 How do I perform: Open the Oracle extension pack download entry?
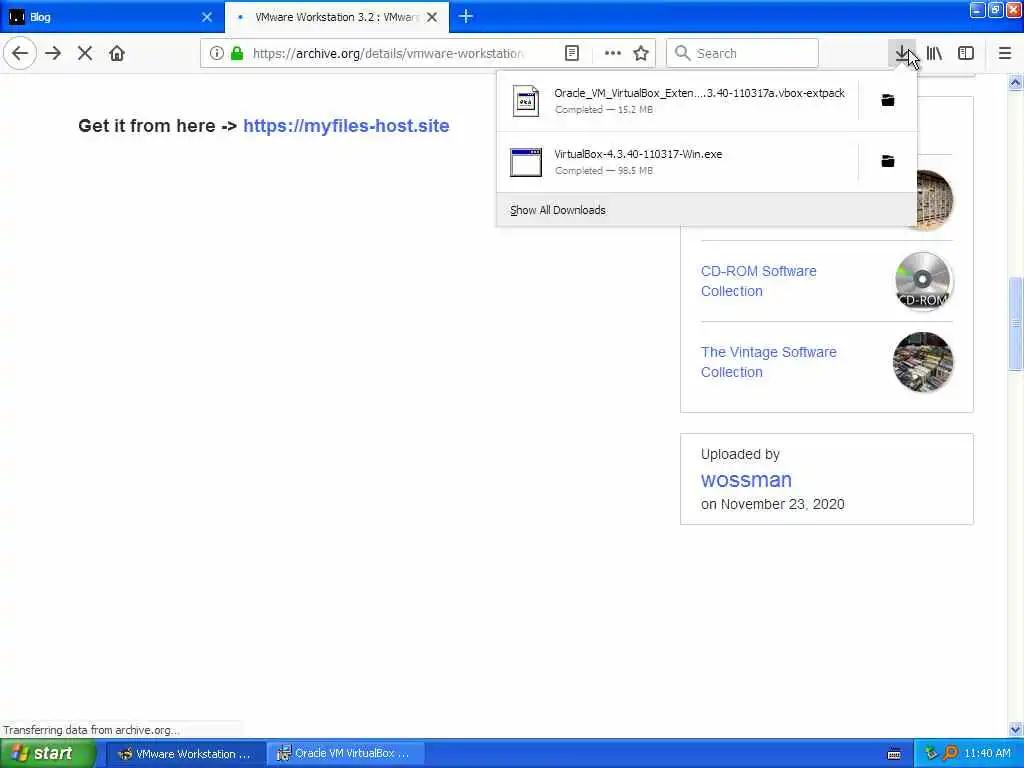click(x=678, y=101)
